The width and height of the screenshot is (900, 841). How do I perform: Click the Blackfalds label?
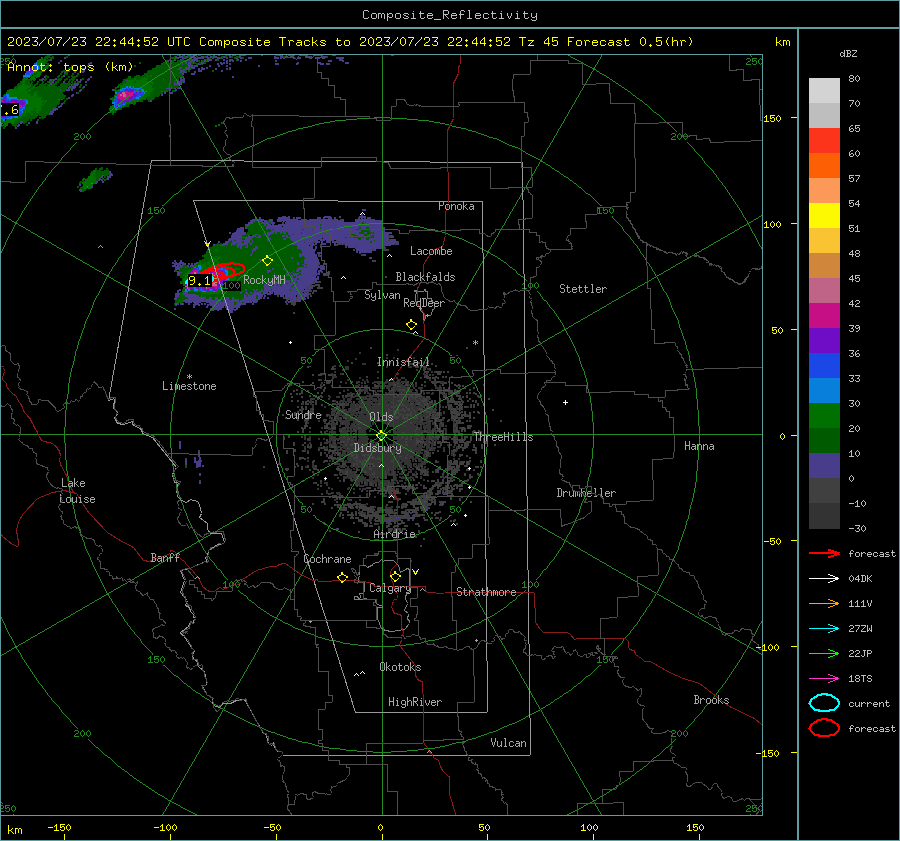(425, 277)
